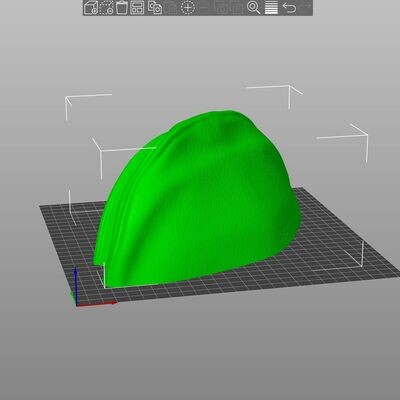Screen dimensions: 400x400
Task: Click the Undo arrow
Action: [289, 8]
